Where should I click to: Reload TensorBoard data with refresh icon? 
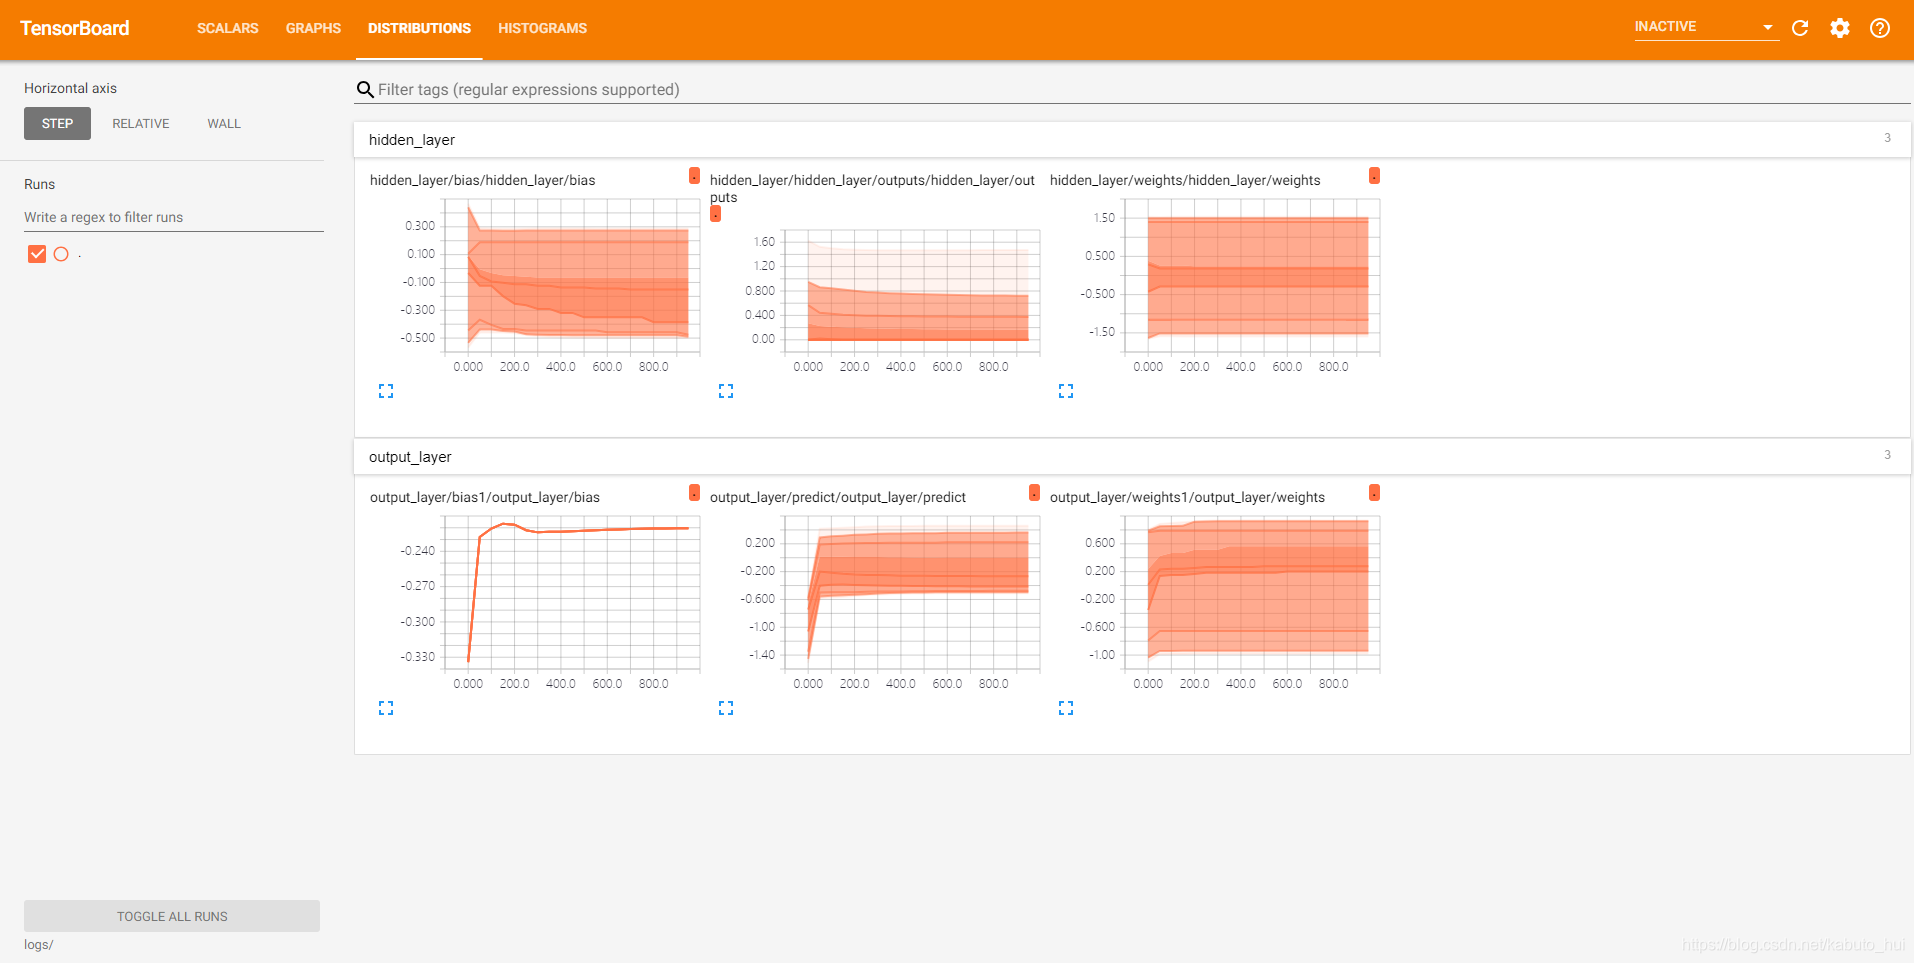tap(1800, 28)
